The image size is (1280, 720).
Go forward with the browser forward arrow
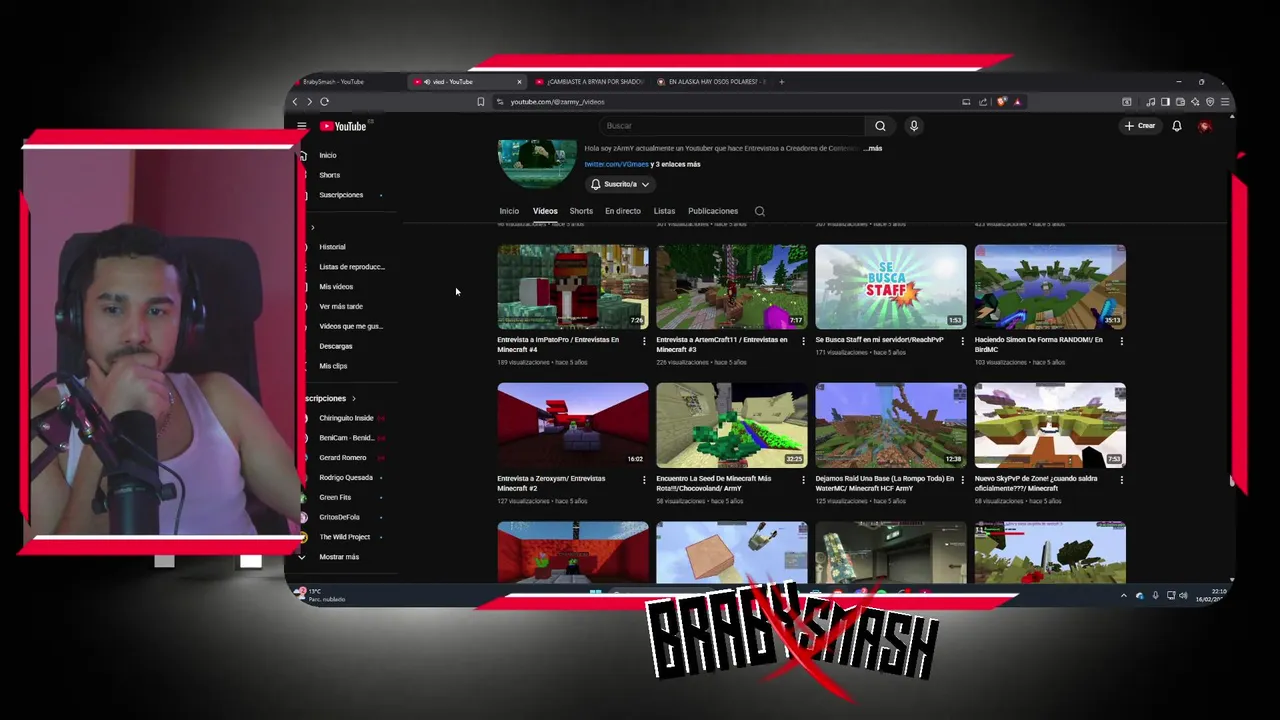[x=309, y=101]
